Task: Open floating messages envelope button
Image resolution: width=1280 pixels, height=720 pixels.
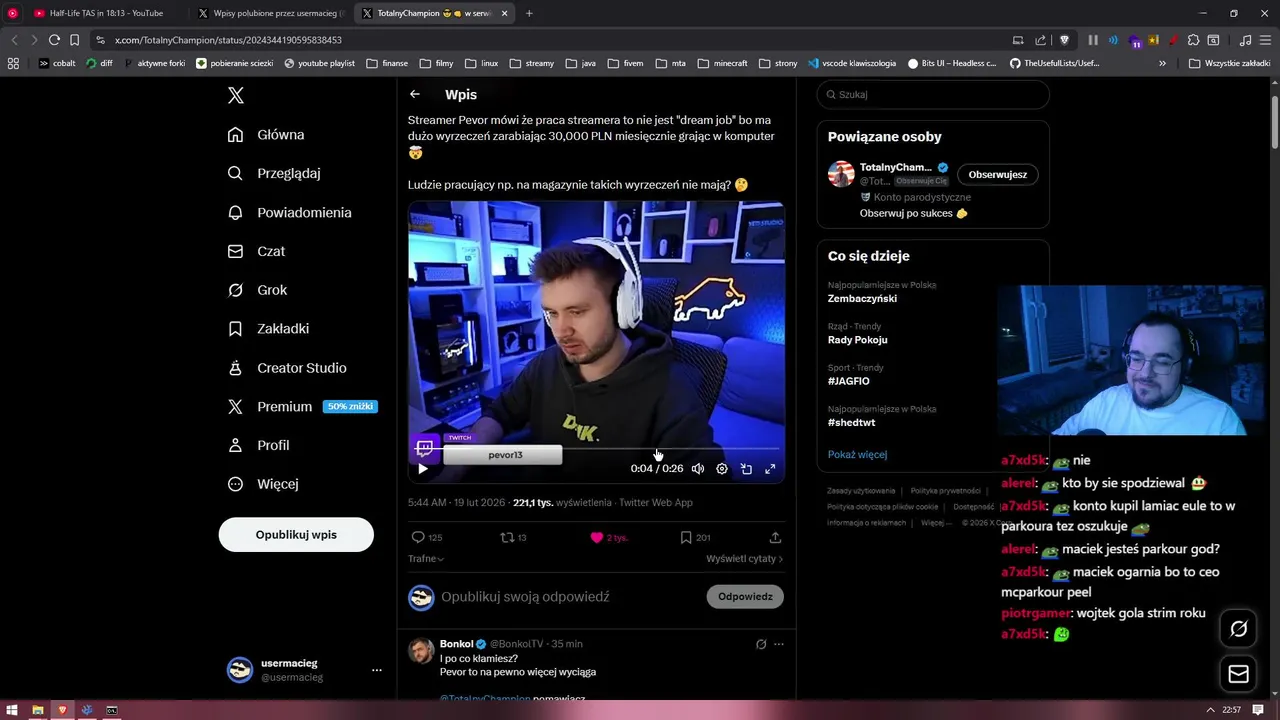Action: pyautogui.click(x=1238, y=674)
